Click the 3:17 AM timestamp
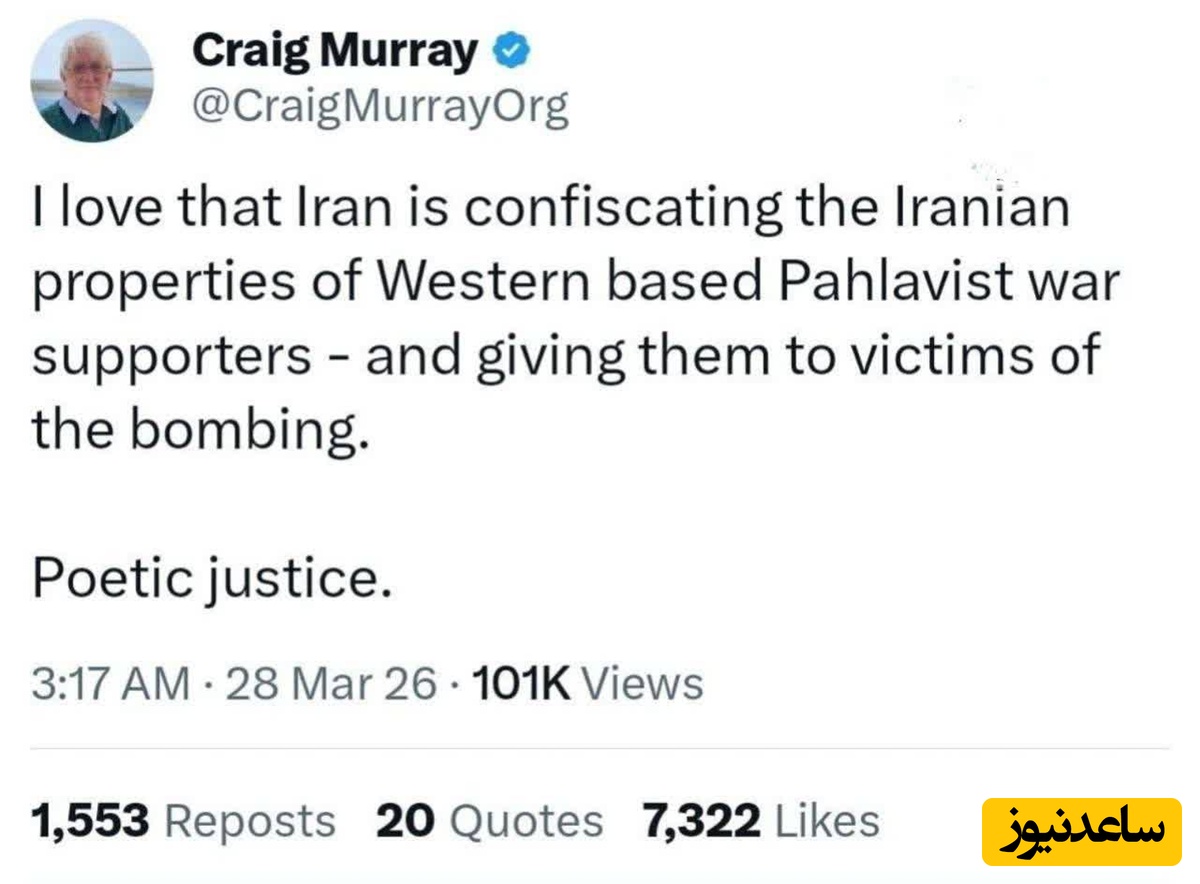 point(110,684)
